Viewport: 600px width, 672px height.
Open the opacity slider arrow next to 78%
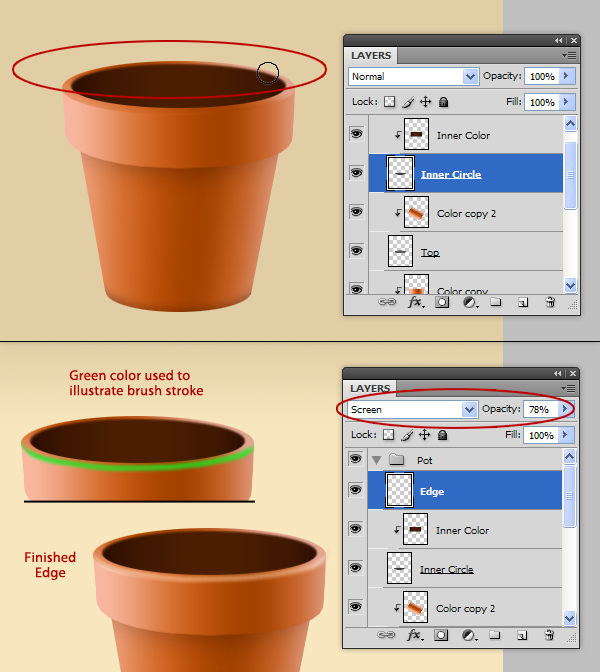click(x=567, y=409)
